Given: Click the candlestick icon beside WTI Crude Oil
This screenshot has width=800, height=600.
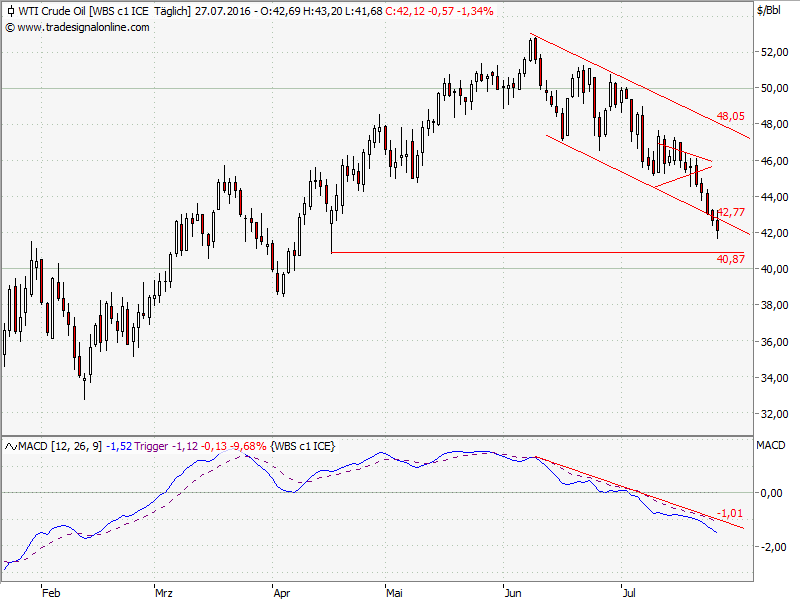Looking at the screenshot, I should pyautogui.click(x=9, y=11).
